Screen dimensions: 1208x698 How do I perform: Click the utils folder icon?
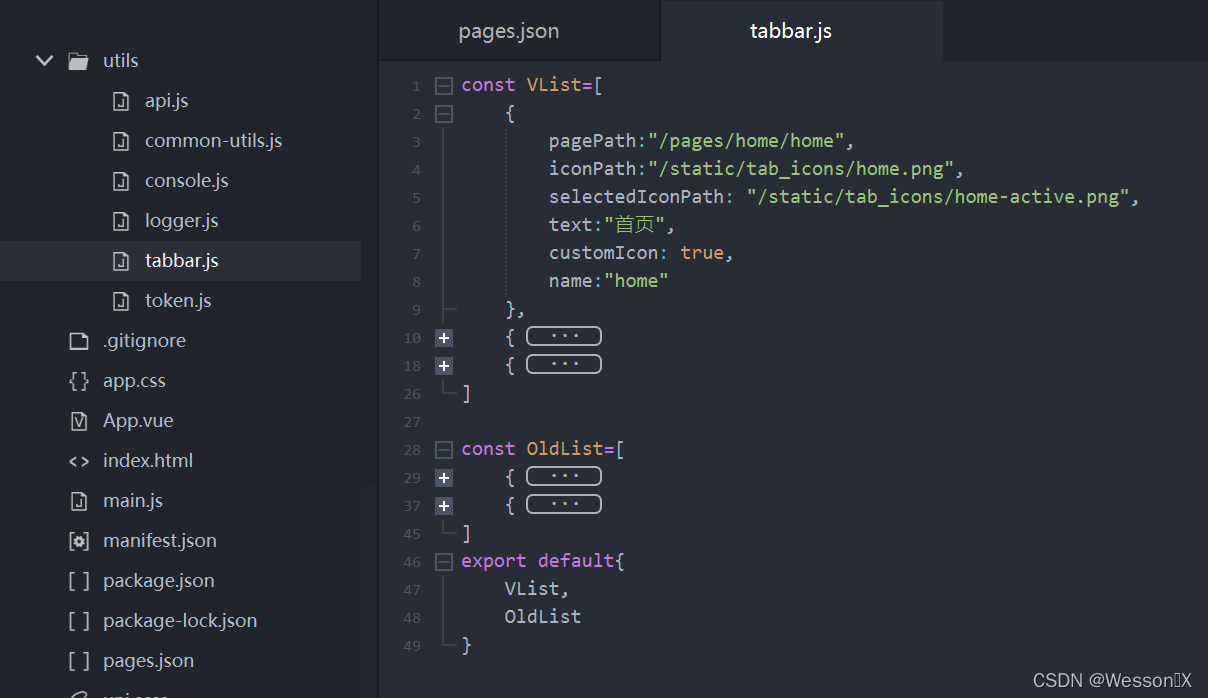pos(79,61)
